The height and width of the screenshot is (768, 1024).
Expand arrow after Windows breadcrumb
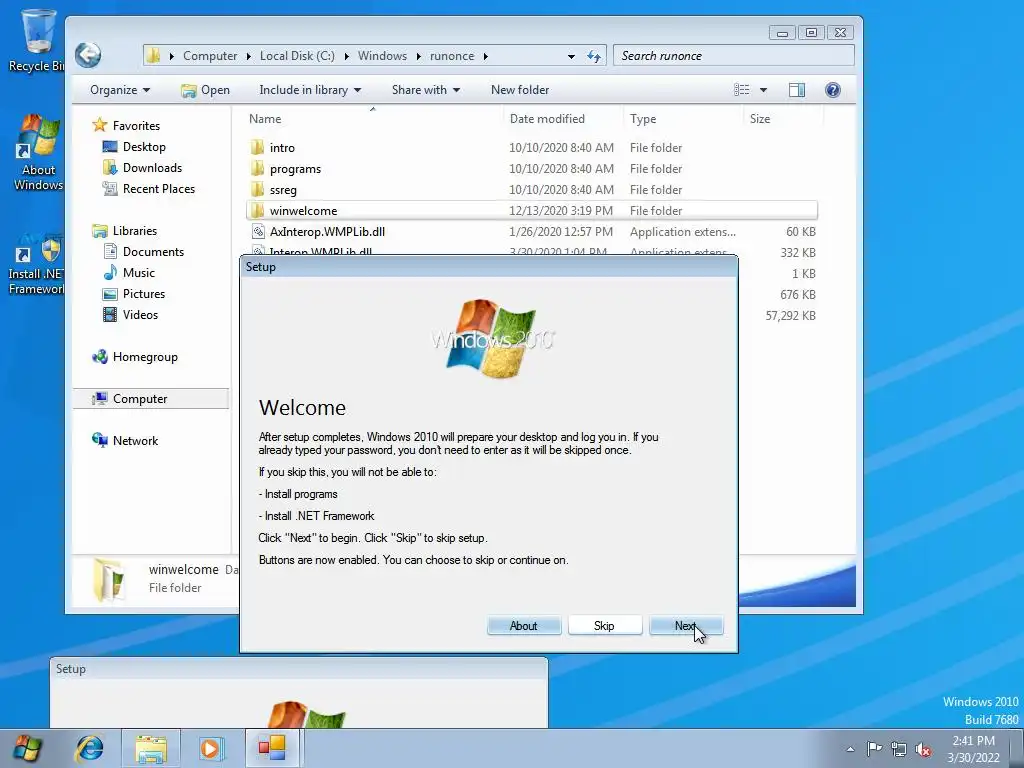418,56
